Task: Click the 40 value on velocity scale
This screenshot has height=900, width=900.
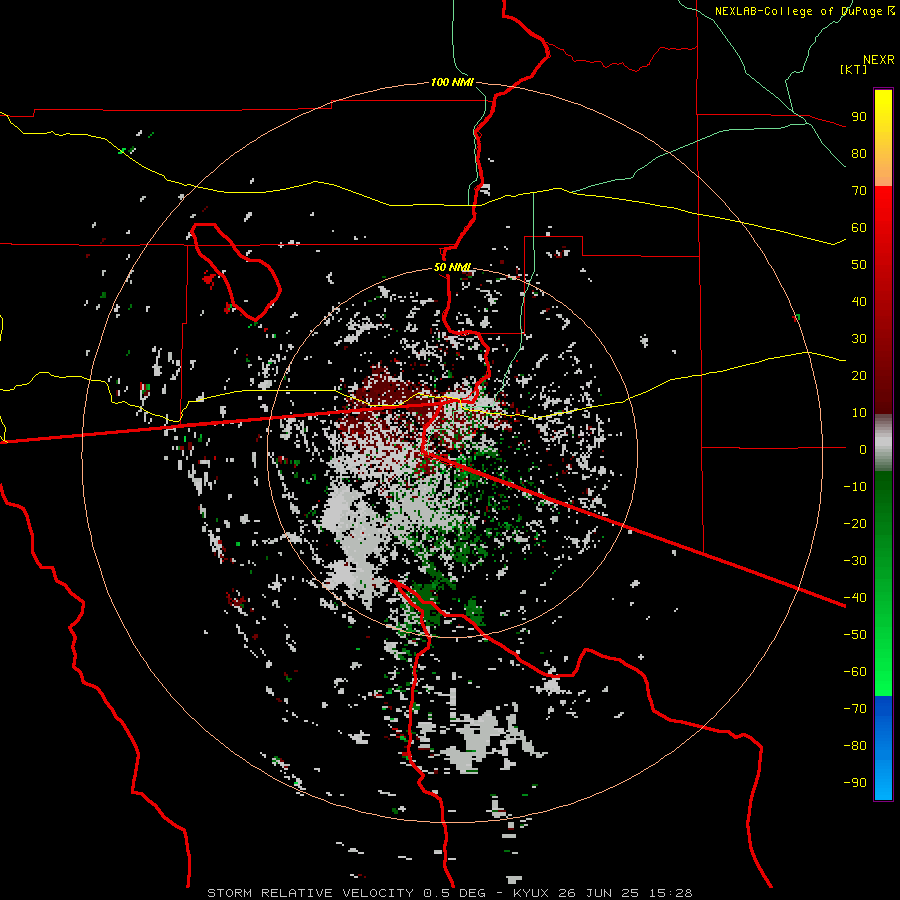Action: pos(859,301)
